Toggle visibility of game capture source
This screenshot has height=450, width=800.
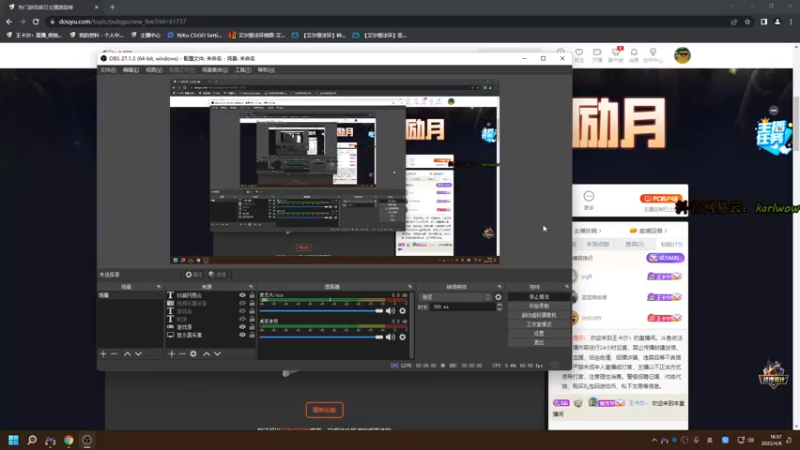(242, 327)
